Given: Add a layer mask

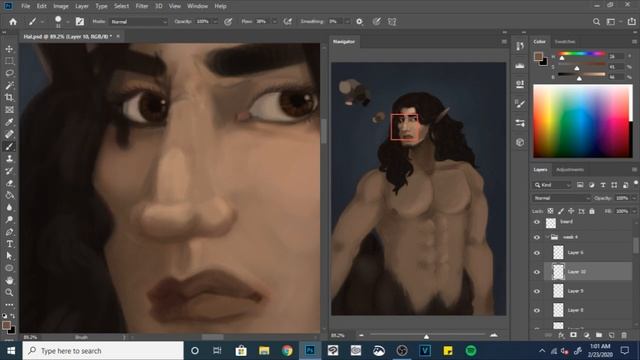Looking at the screenshot, I should click(573, 335).
